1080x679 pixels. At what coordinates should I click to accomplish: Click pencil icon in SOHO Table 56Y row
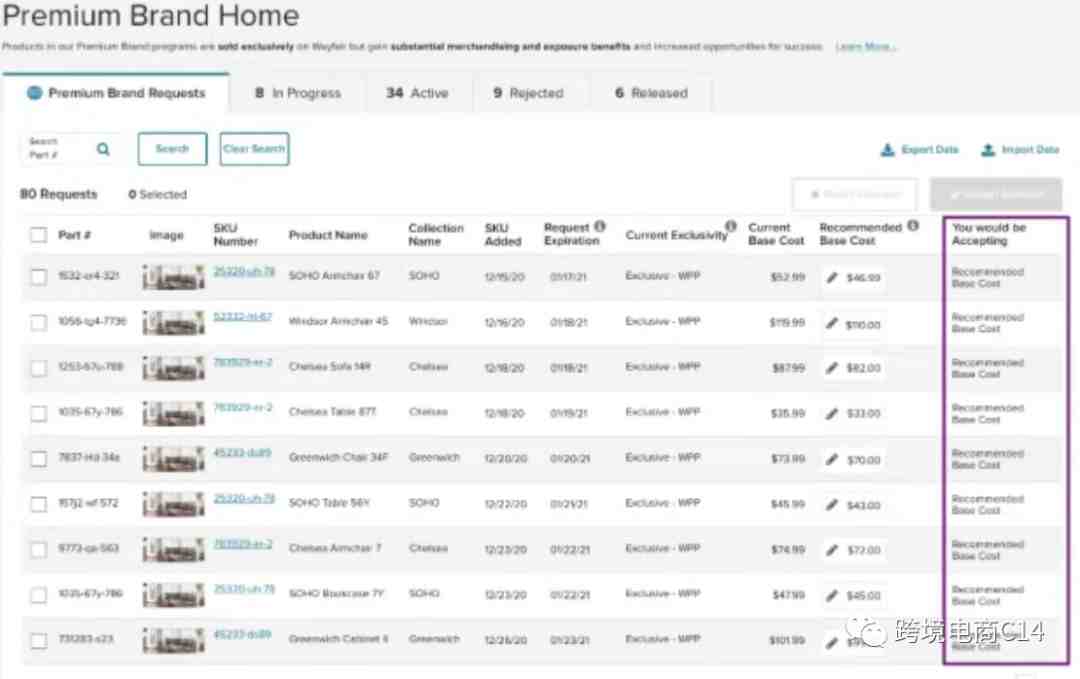832,505
